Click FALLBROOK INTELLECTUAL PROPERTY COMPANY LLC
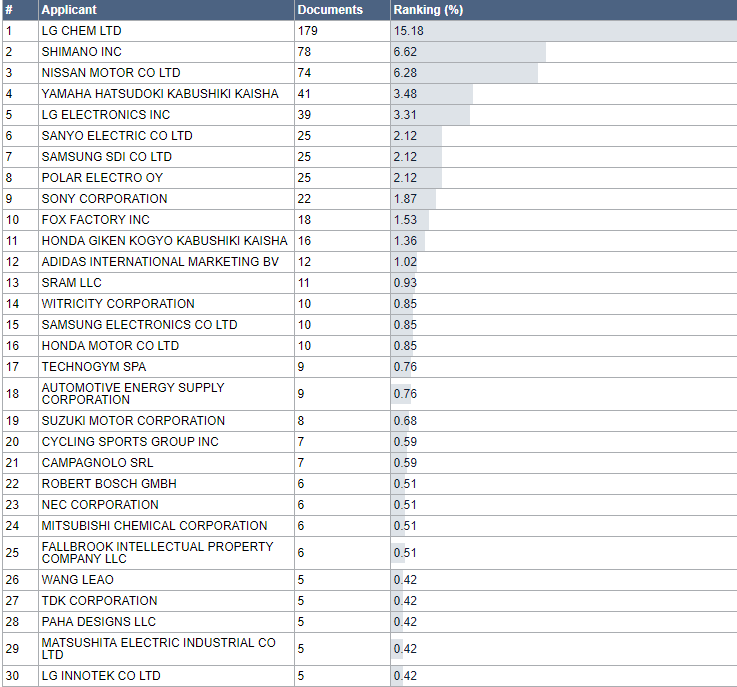The width and height of the screenshot is (737, 687). pyautogui.click(x=157, y=553)
